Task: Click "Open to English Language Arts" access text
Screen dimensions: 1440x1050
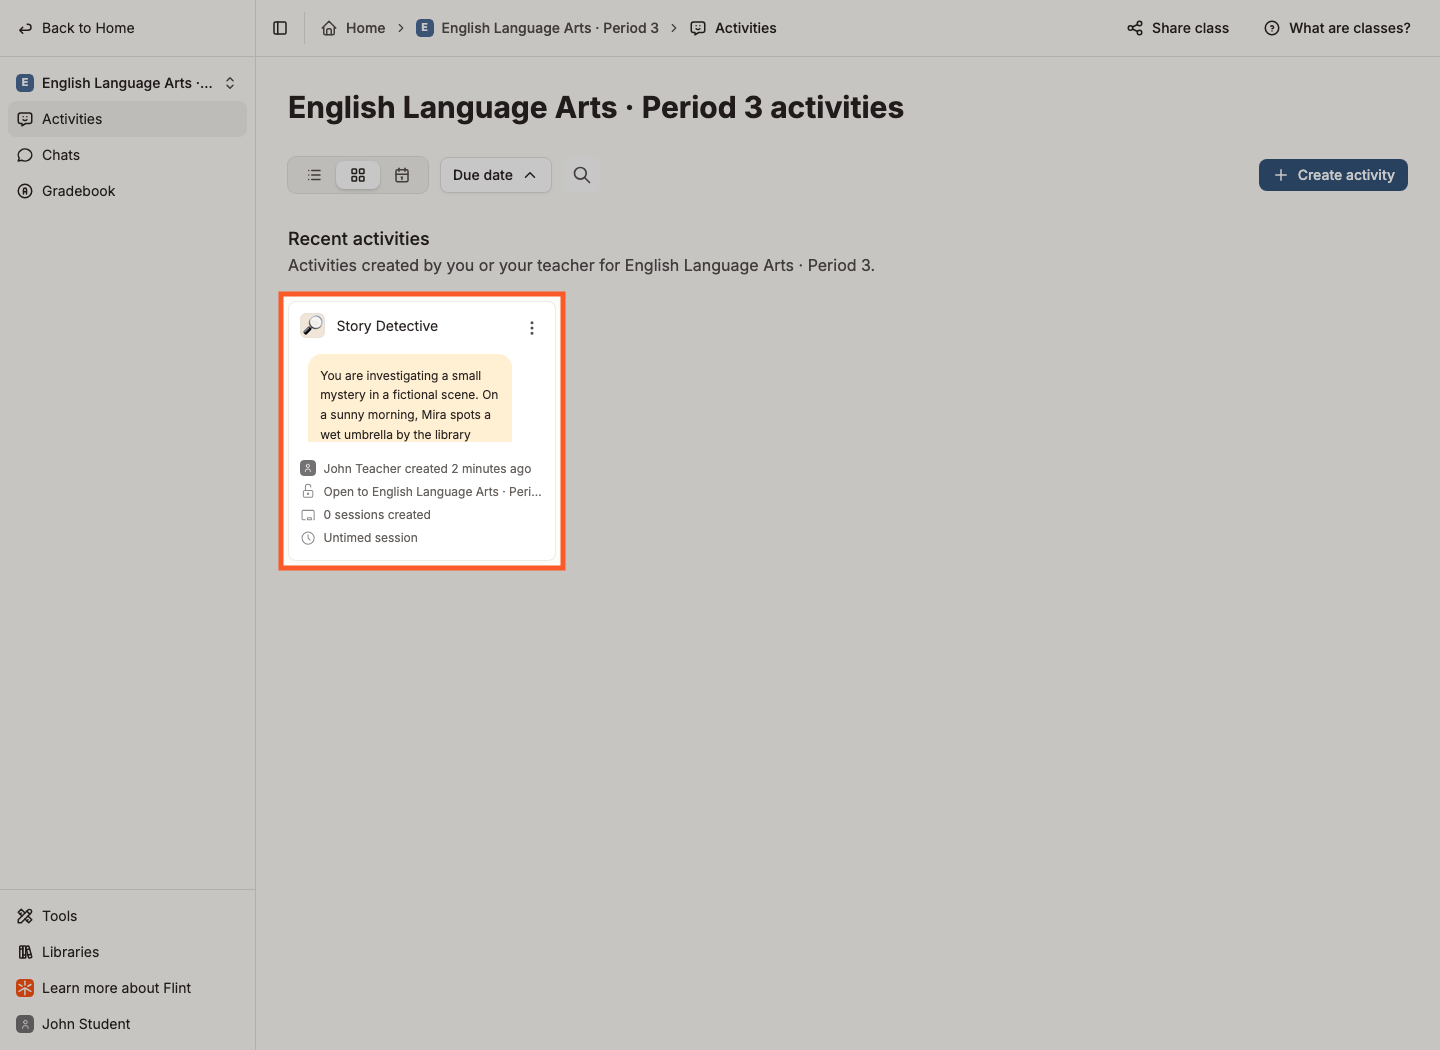Action: point(432,492)
